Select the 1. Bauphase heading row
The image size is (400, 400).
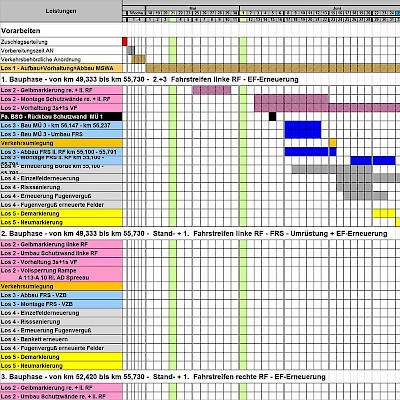click(x=200, y=79)
